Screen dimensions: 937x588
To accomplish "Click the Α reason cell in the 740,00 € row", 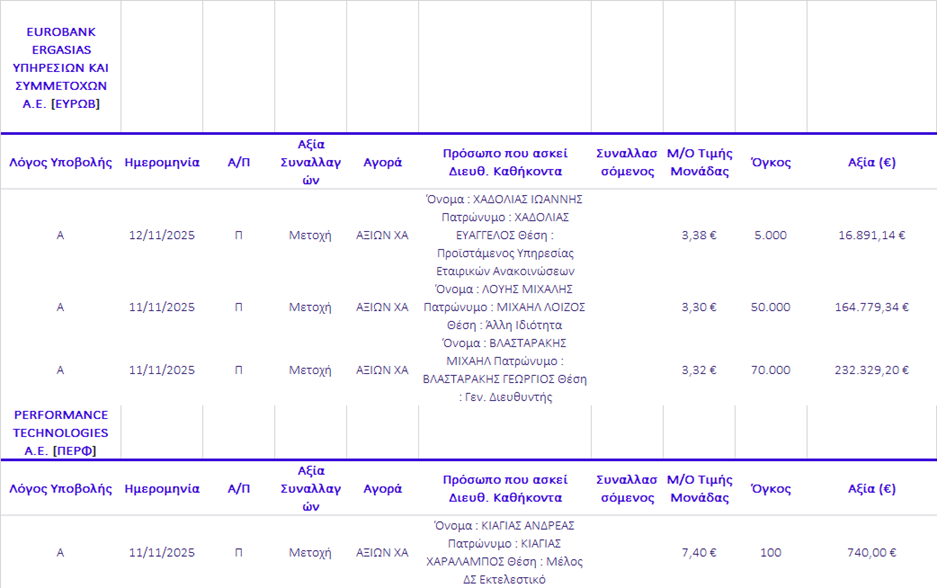I will tap(60, 553).
